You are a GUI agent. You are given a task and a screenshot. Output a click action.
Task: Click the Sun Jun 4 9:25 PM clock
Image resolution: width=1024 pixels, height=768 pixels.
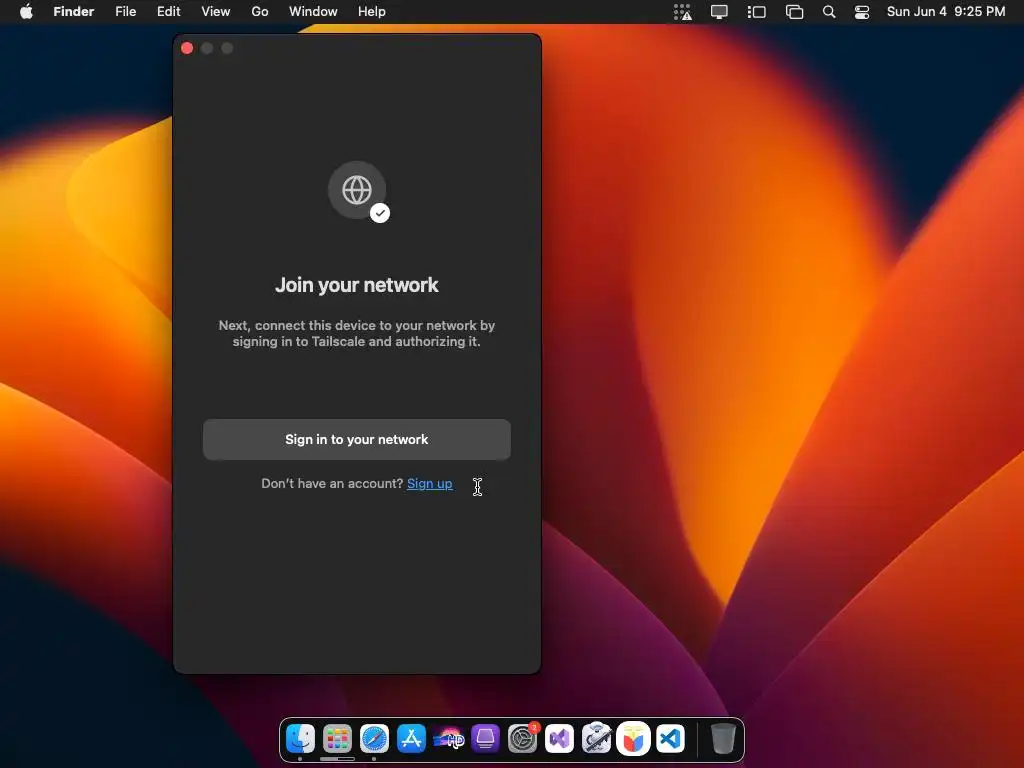pos(946,12)
